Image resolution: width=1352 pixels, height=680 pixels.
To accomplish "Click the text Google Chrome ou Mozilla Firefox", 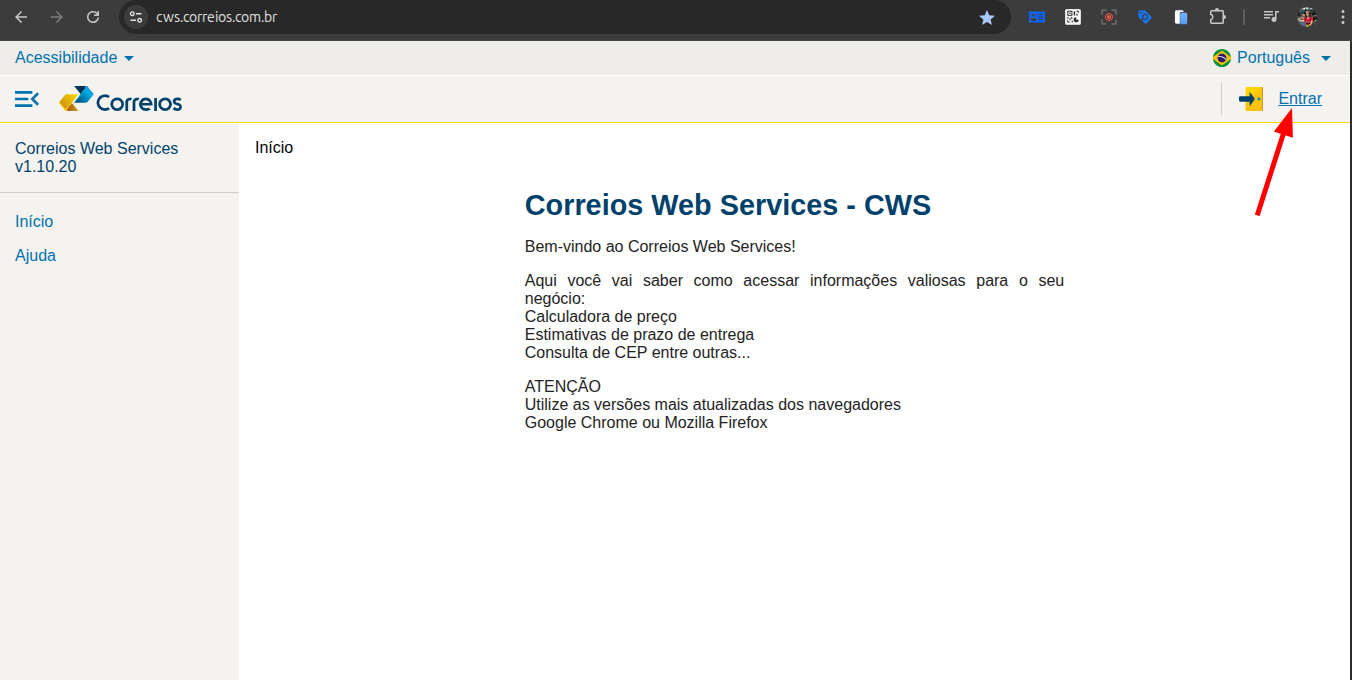I will coord(646,423).
